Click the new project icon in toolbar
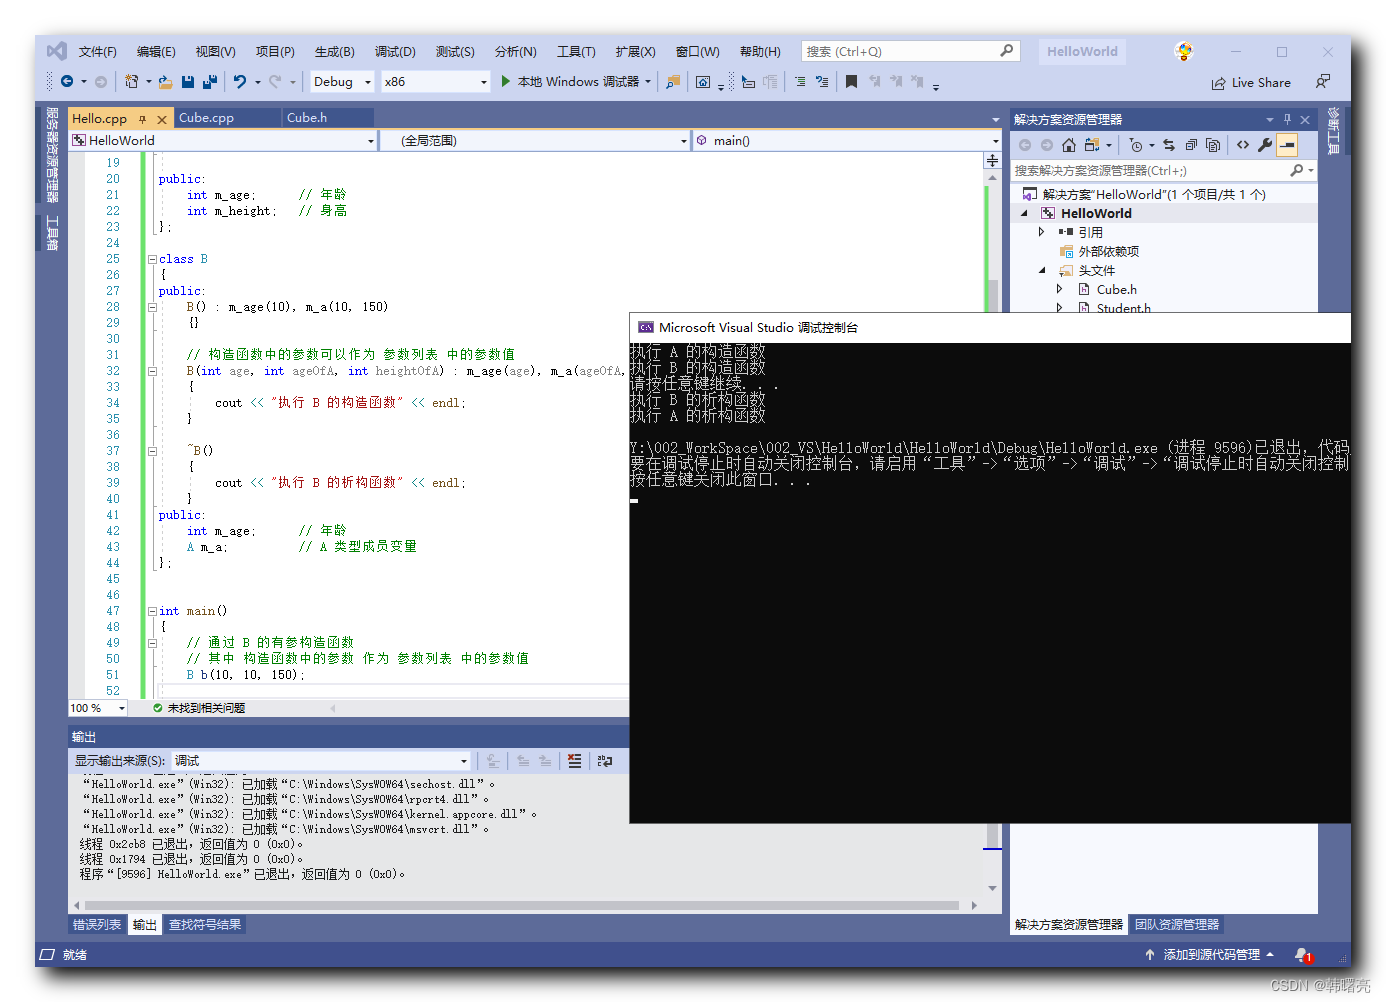 click(x=132, y=82)
